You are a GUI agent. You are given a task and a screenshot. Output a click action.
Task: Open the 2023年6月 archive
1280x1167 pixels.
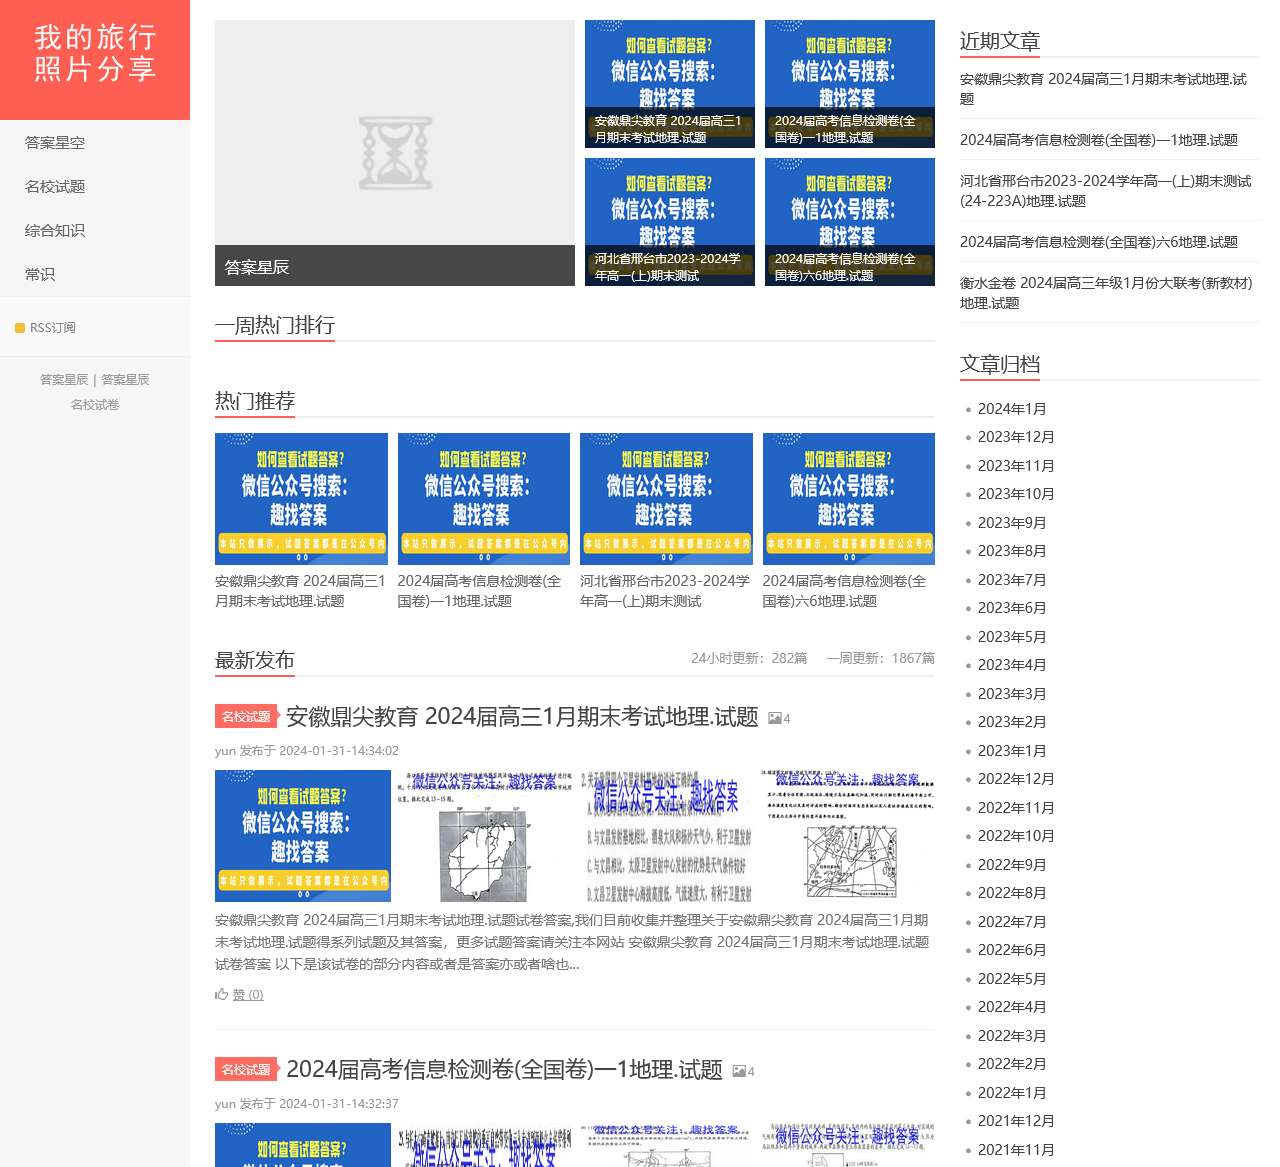coord(1012,608)
